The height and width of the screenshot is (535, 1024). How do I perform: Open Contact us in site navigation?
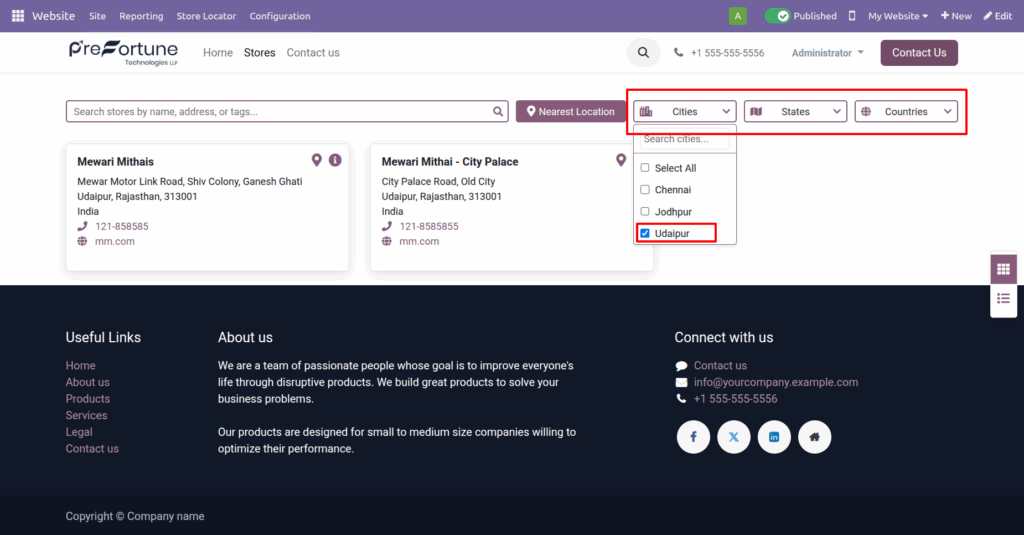(313, 53)
